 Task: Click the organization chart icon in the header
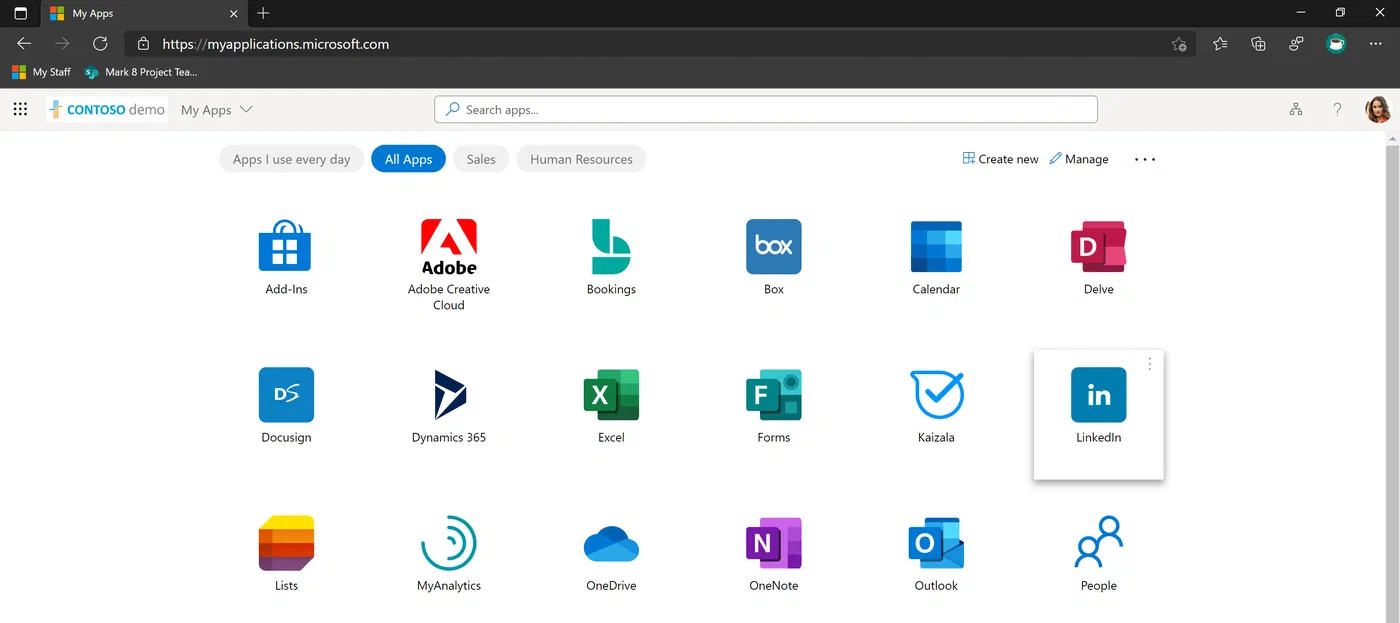[1296, 110]
